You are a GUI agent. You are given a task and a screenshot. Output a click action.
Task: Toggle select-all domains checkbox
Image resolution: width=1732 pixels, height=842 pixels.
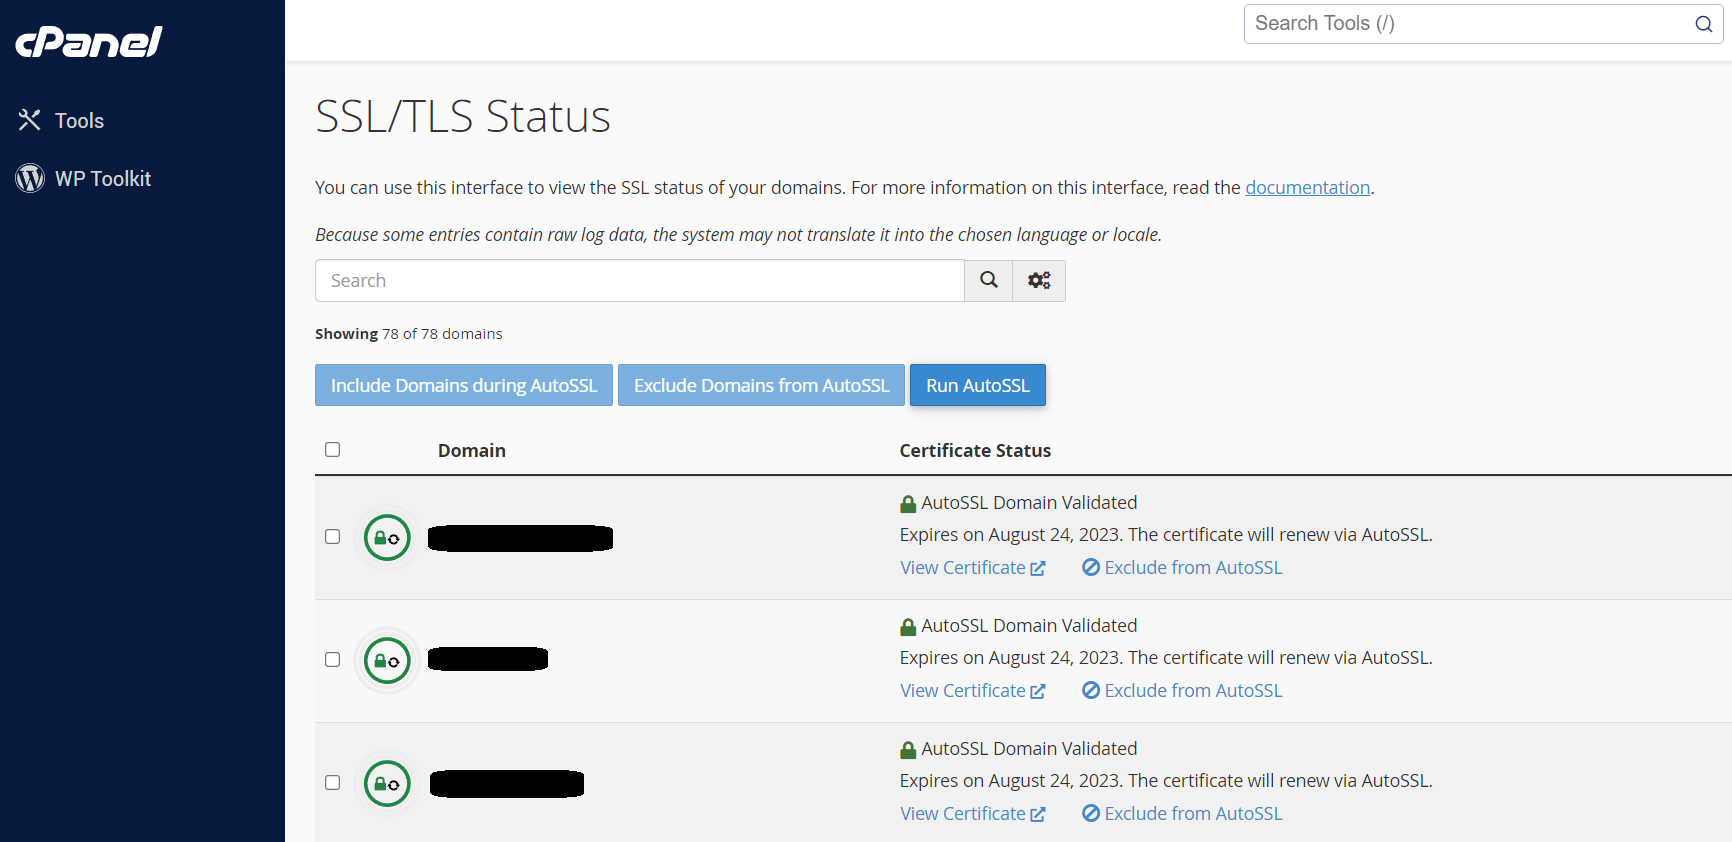point(333,450)
